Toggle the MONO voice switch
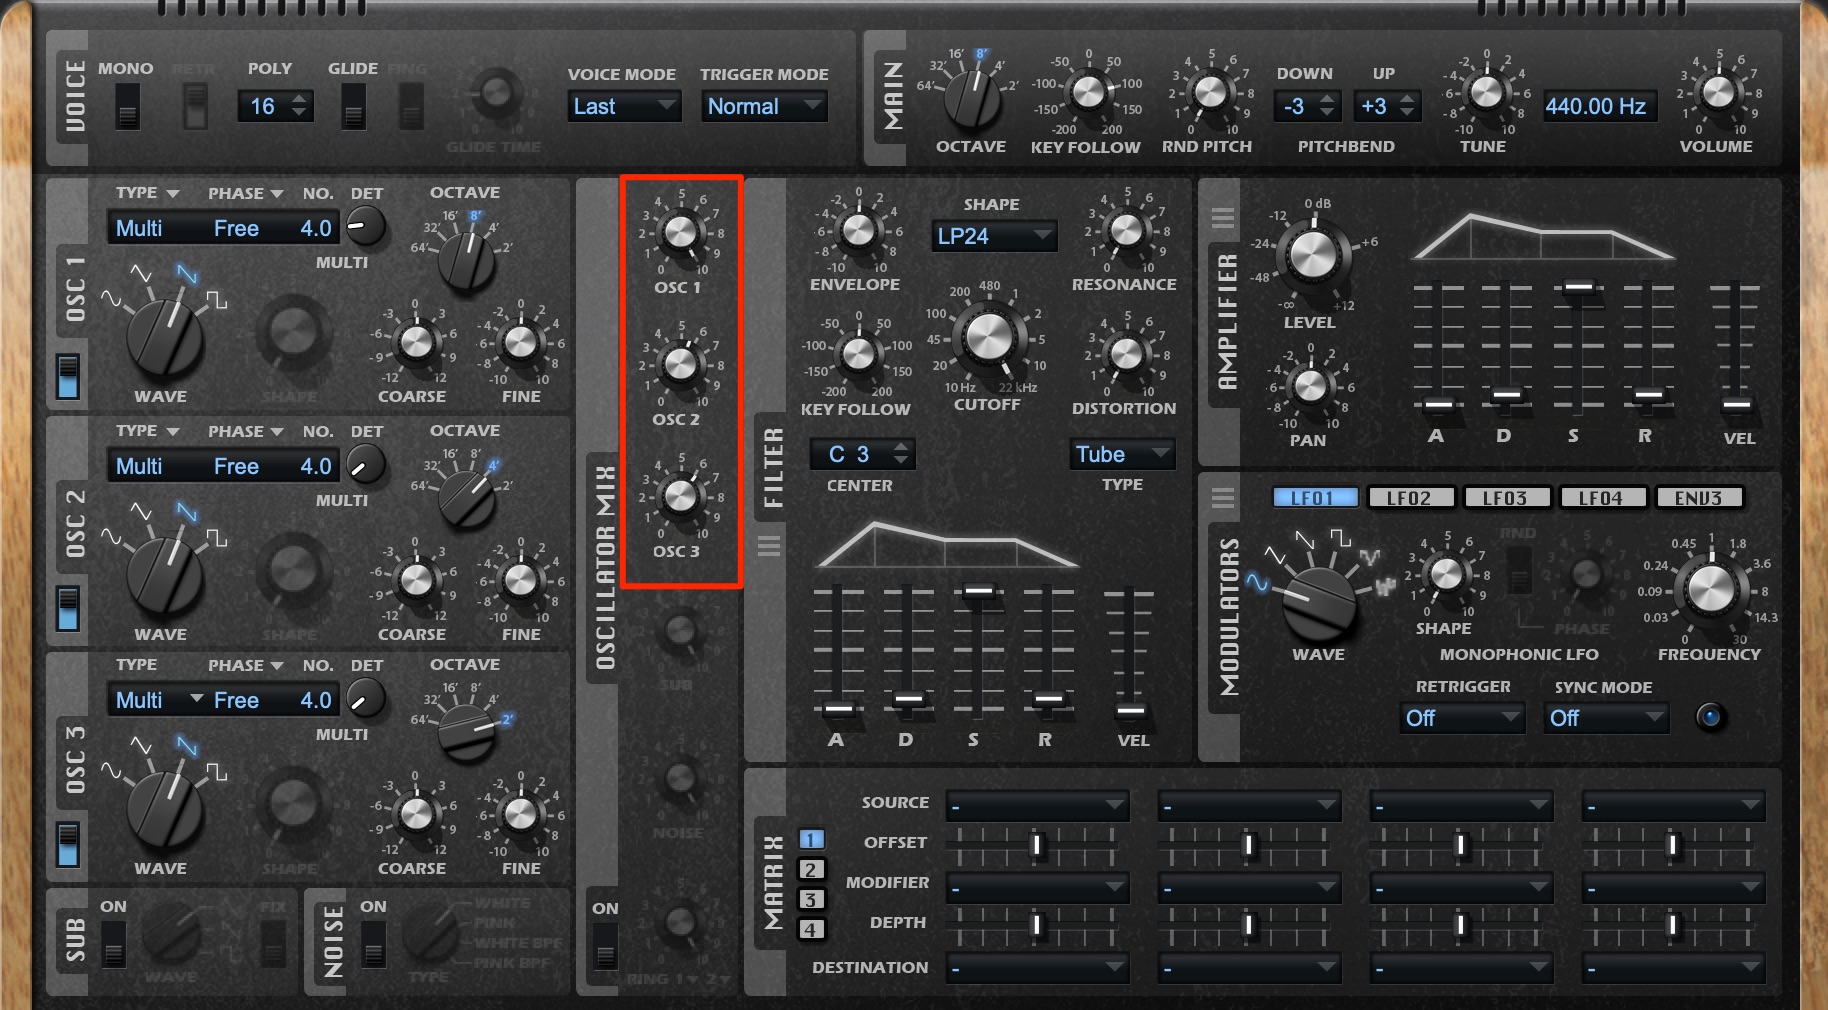The image size is (1828, 1010). pyautogui.click(x=127, y=105)
